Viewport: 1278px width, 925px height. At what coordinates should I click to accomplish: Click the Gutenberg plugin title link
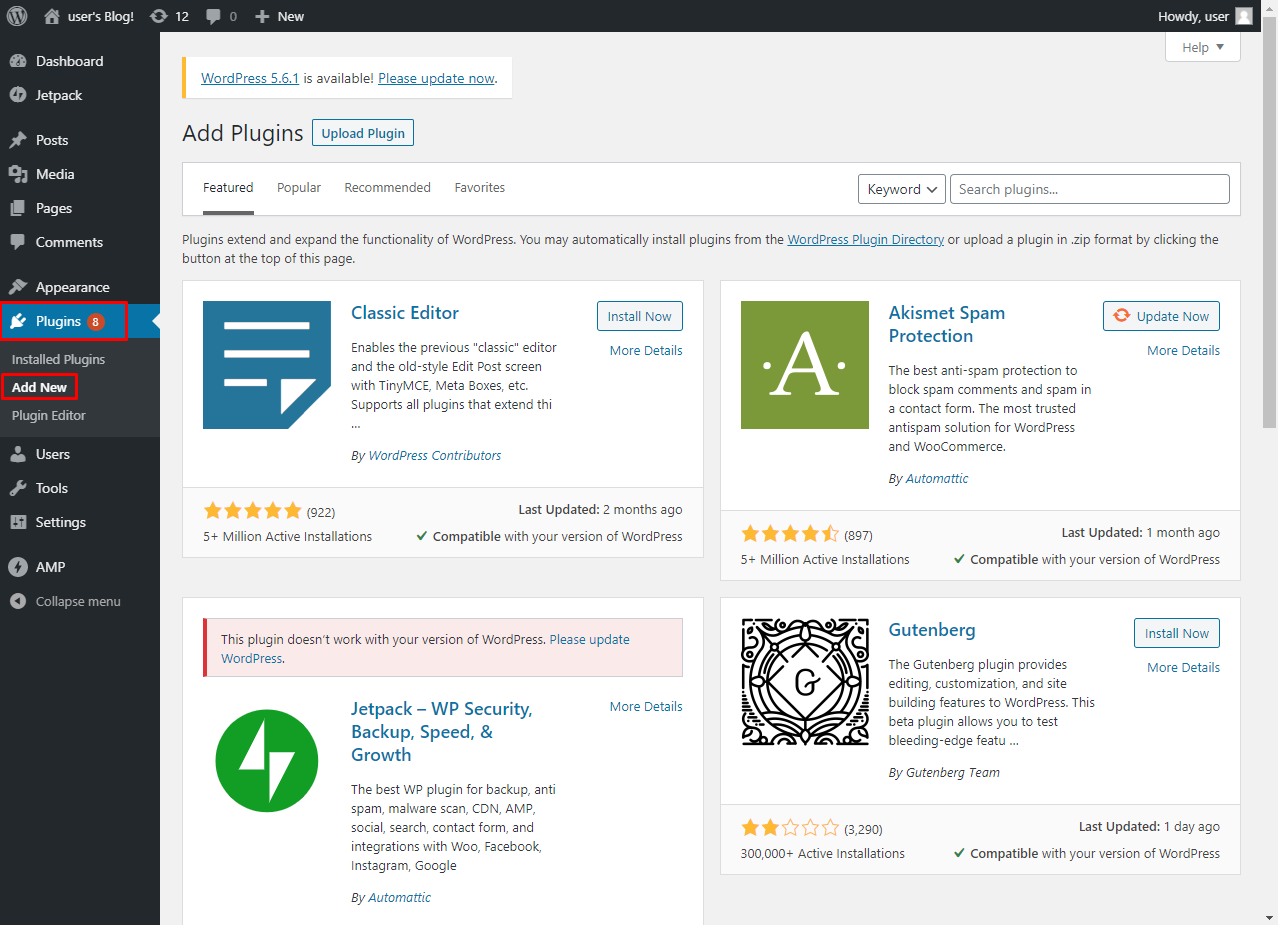coord(932,630)
